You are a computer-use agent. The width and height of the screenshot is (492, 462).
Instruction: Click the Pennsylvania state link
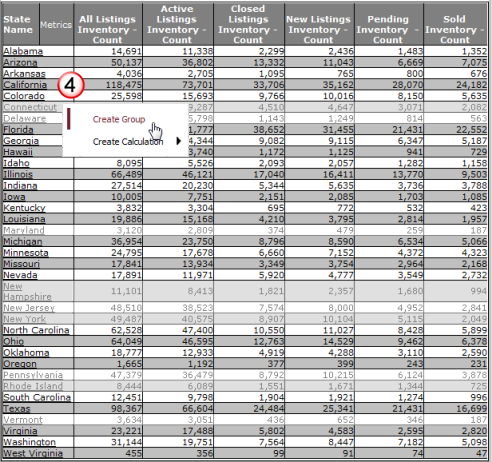(33, 375)
